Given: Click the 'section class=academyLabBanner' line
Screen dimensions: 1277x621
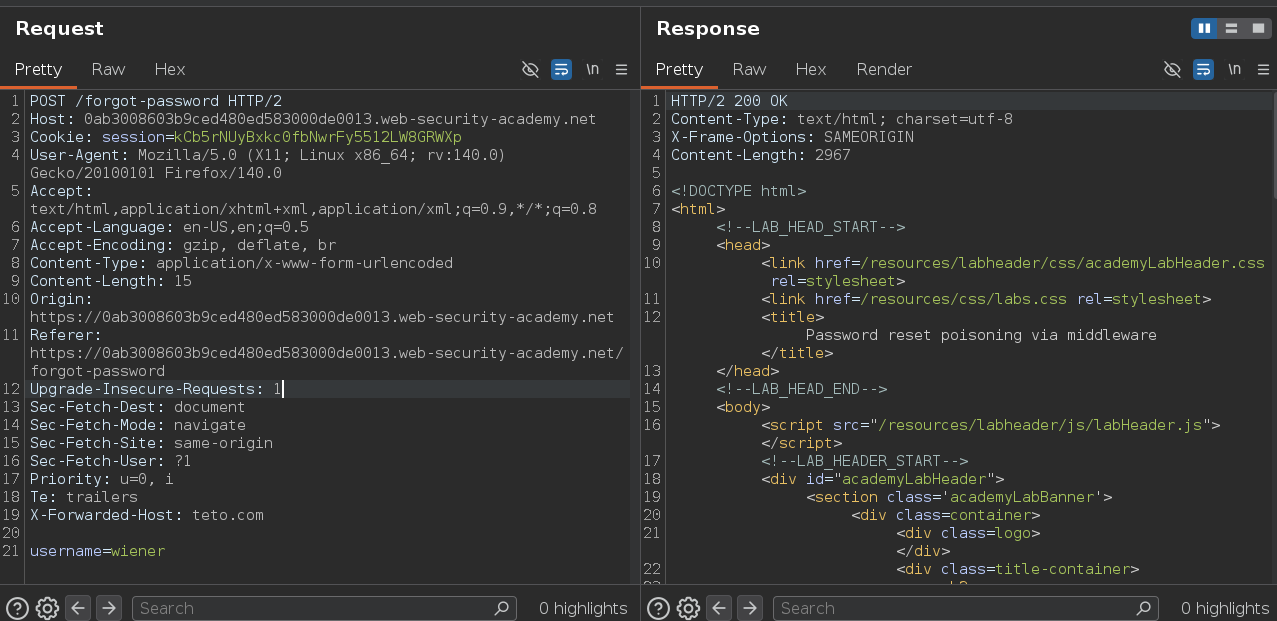Looking at the screenshot, I should point(959,497).
